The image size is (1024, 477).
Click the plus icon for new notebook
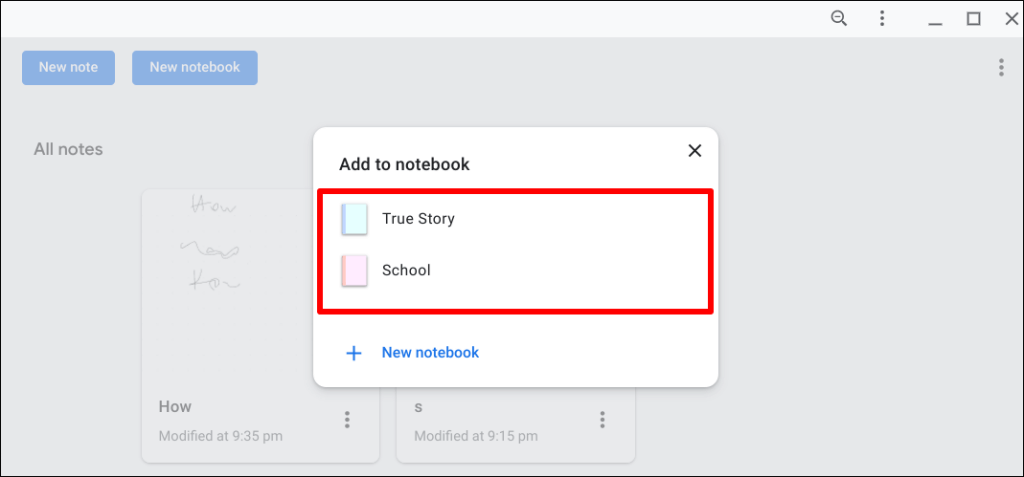[x=353, y=353]
